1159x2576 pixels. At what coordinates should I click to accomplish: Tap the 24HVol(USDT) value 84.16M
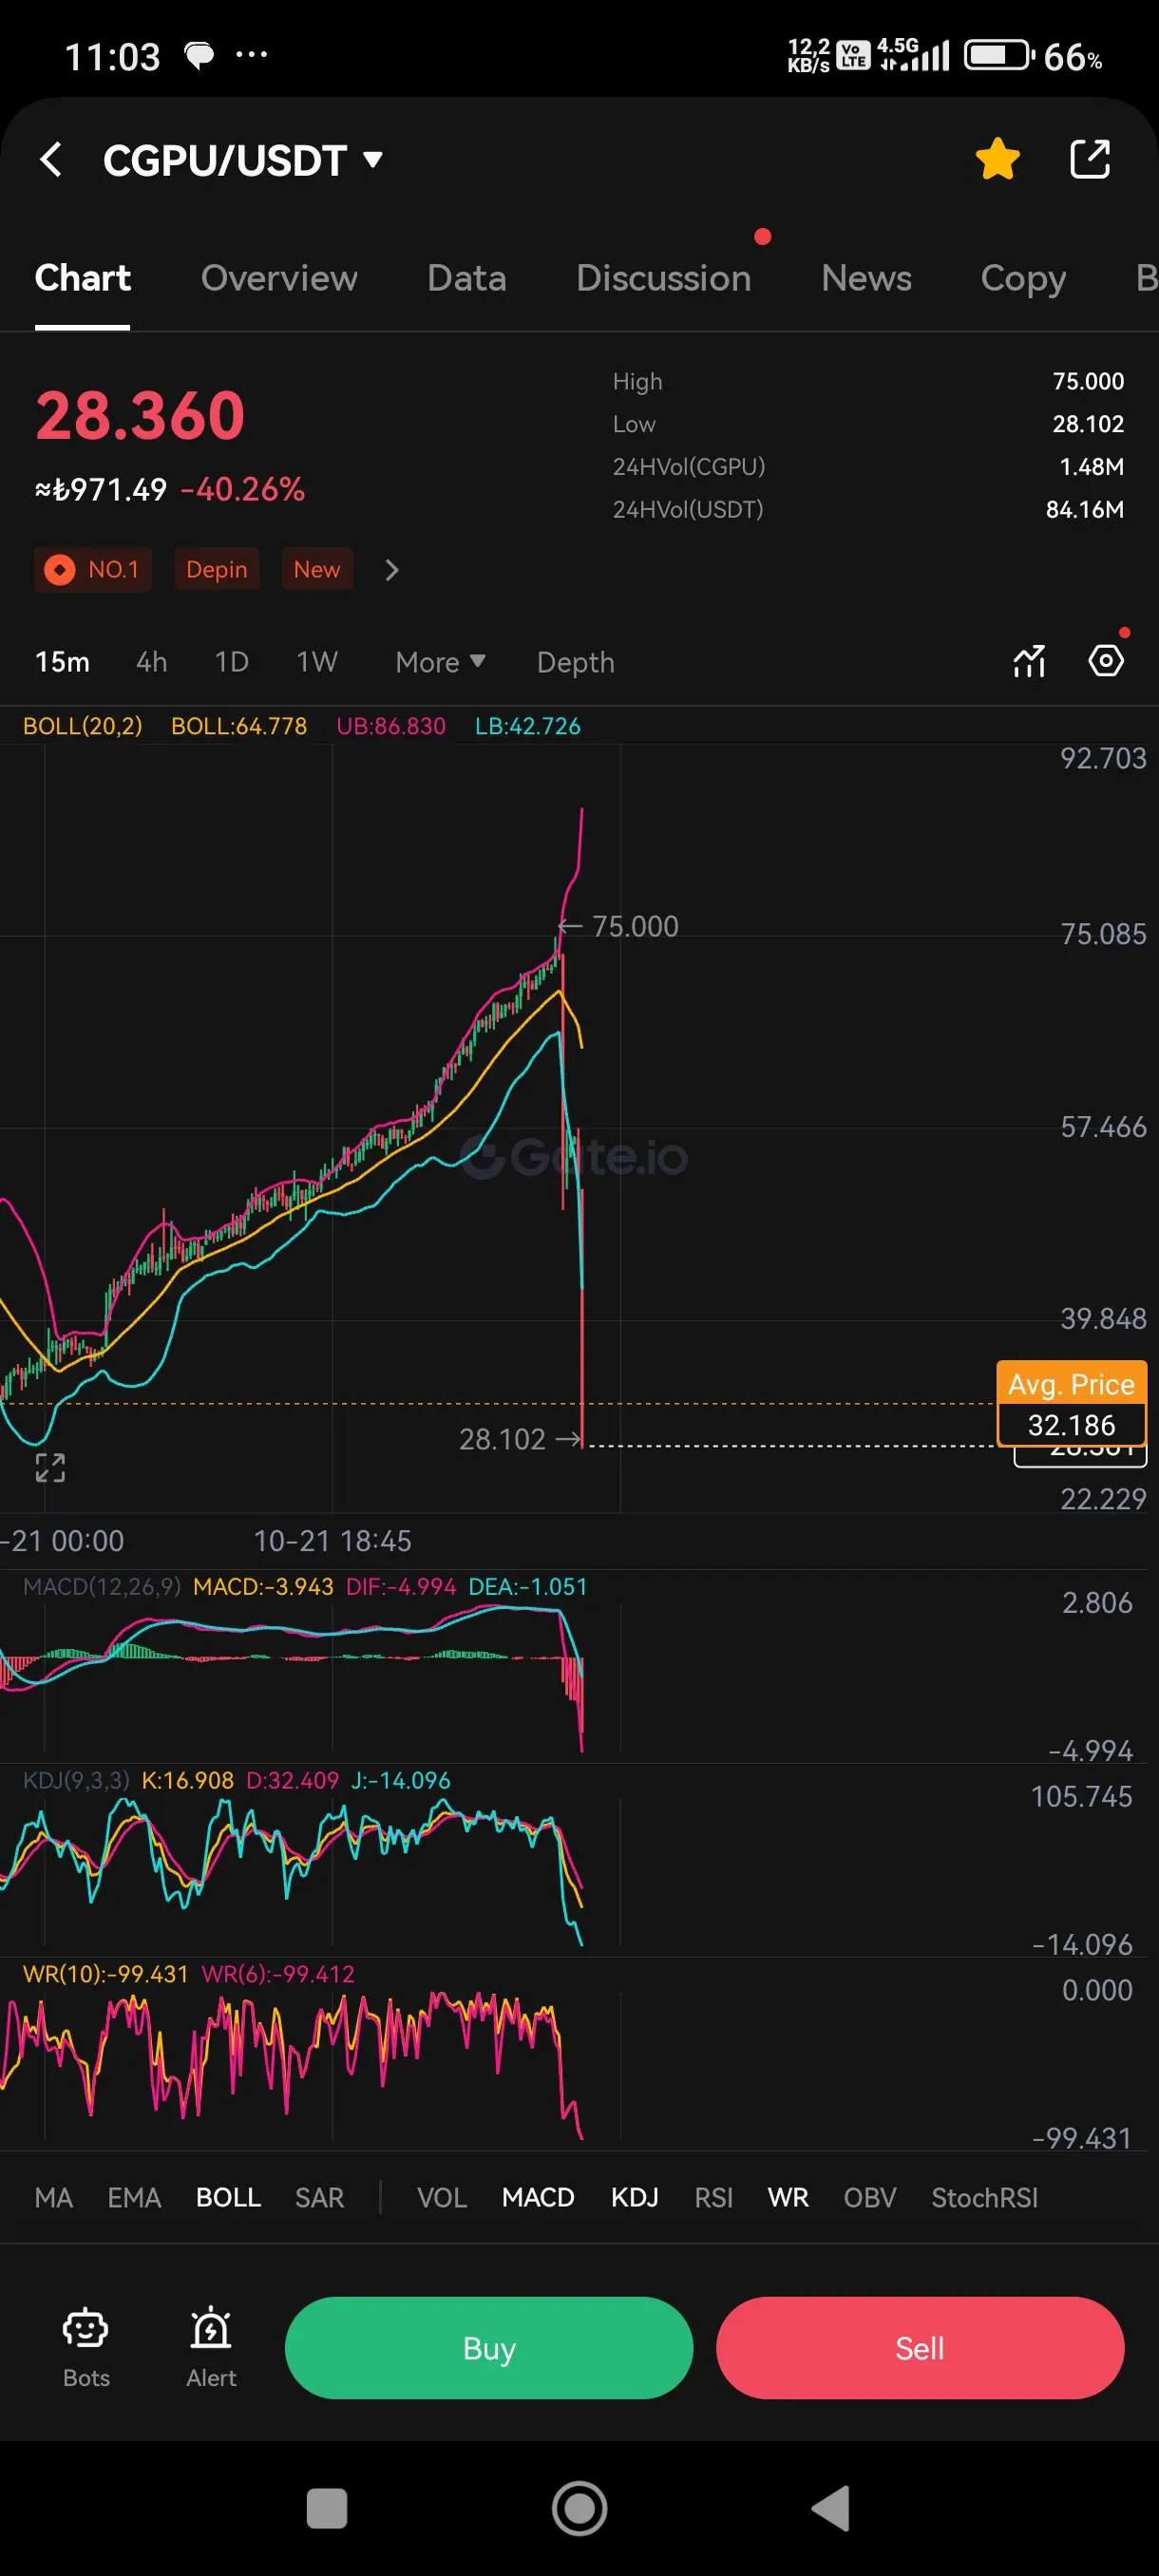tap(1084, 509)
